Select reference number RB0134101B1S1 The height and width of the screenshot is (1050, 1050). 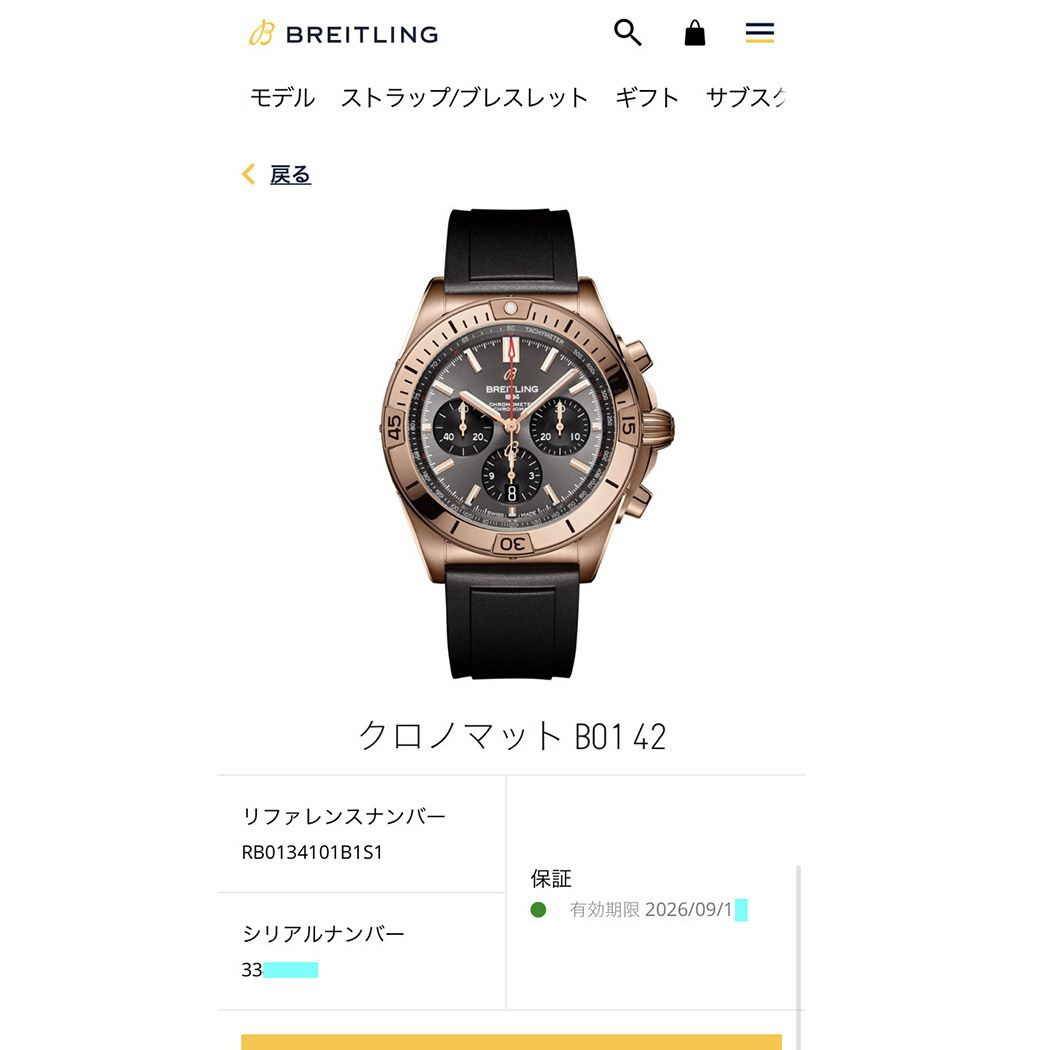click(x=312, y=852)
